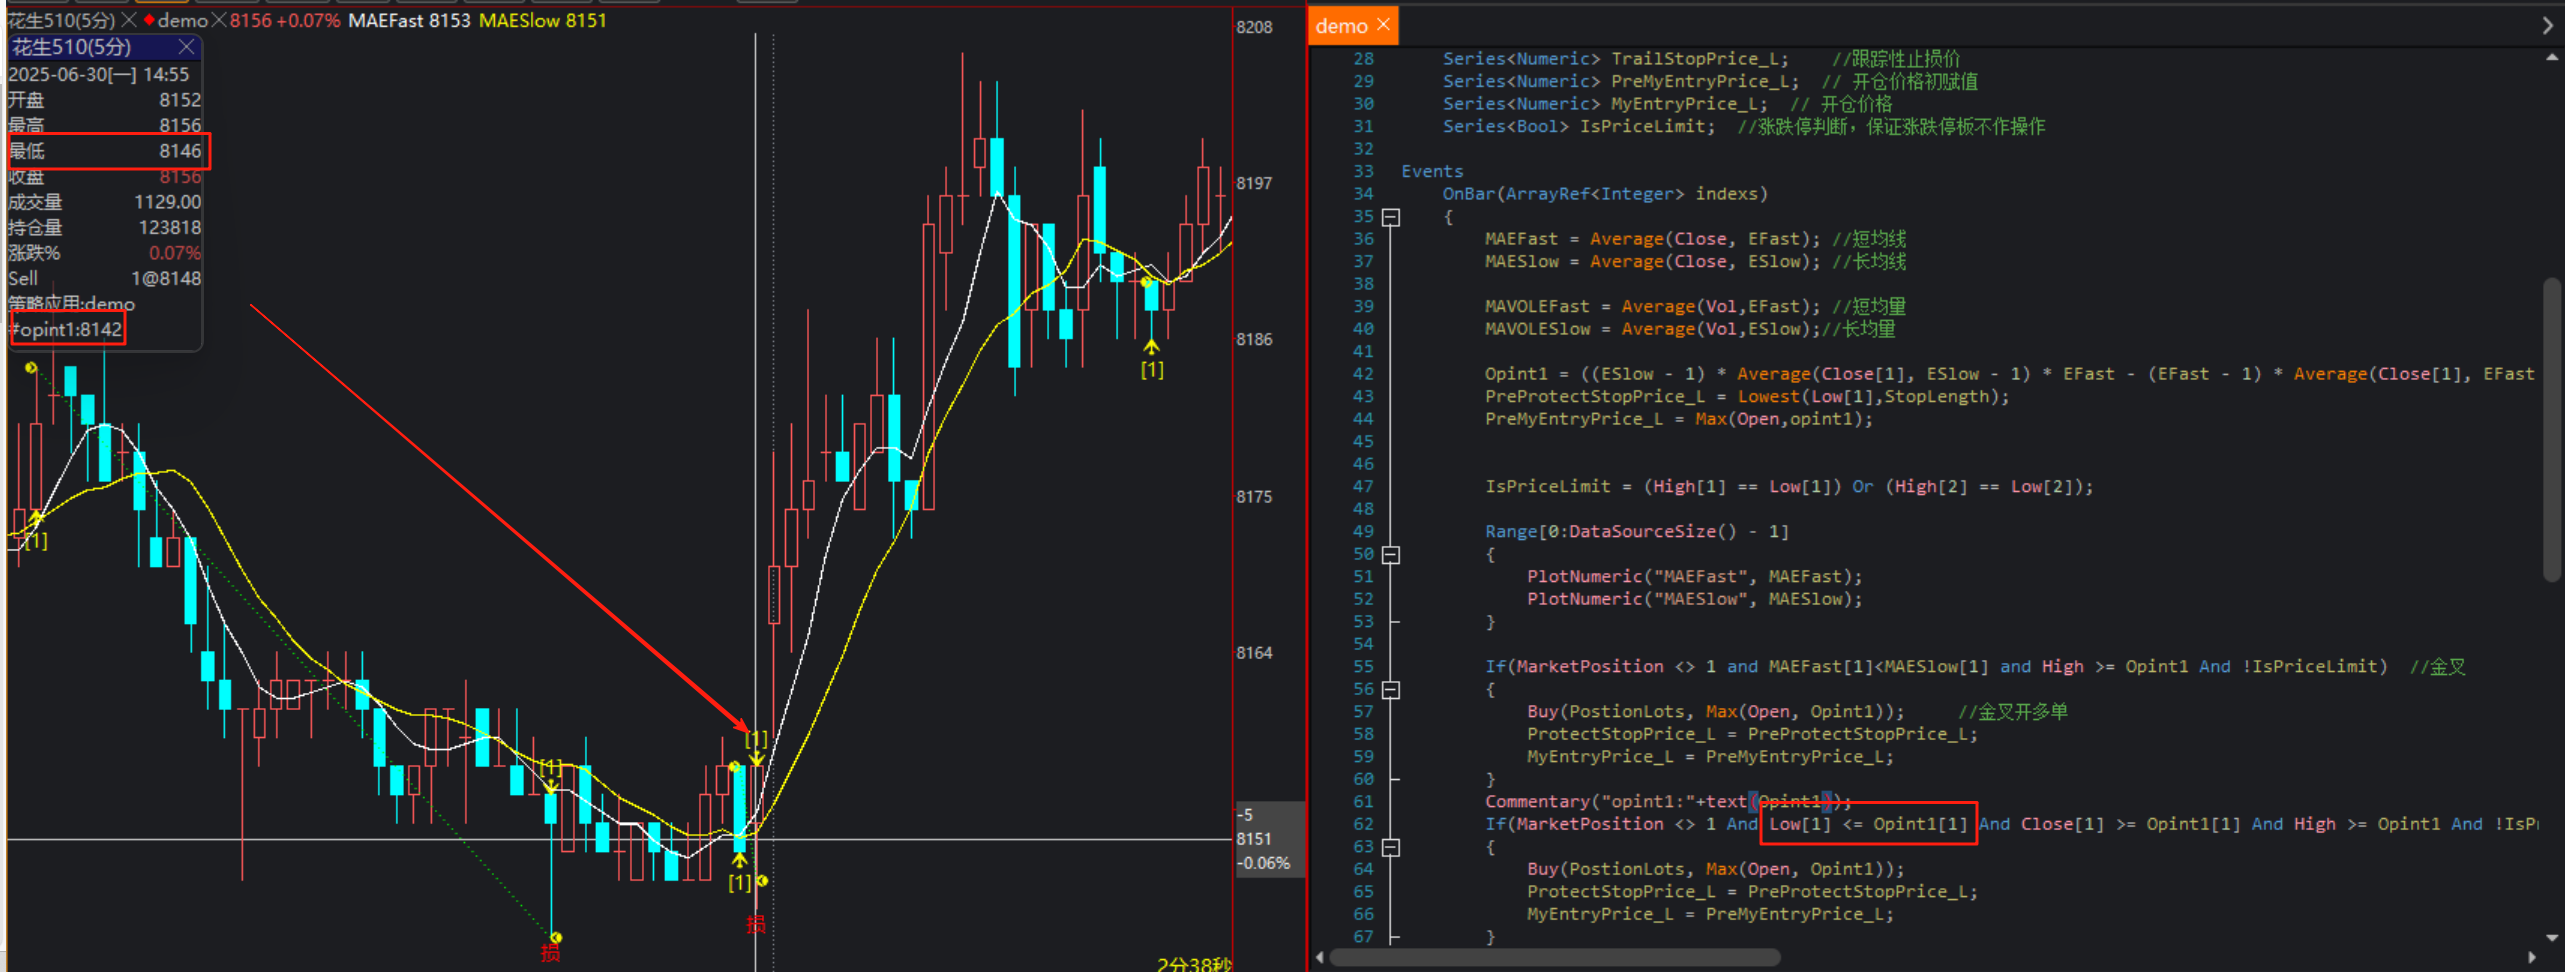The height and width of the screenshot is (972, 2565).
Task: Switch to the demo editor tab
Action: [1341, 26]
